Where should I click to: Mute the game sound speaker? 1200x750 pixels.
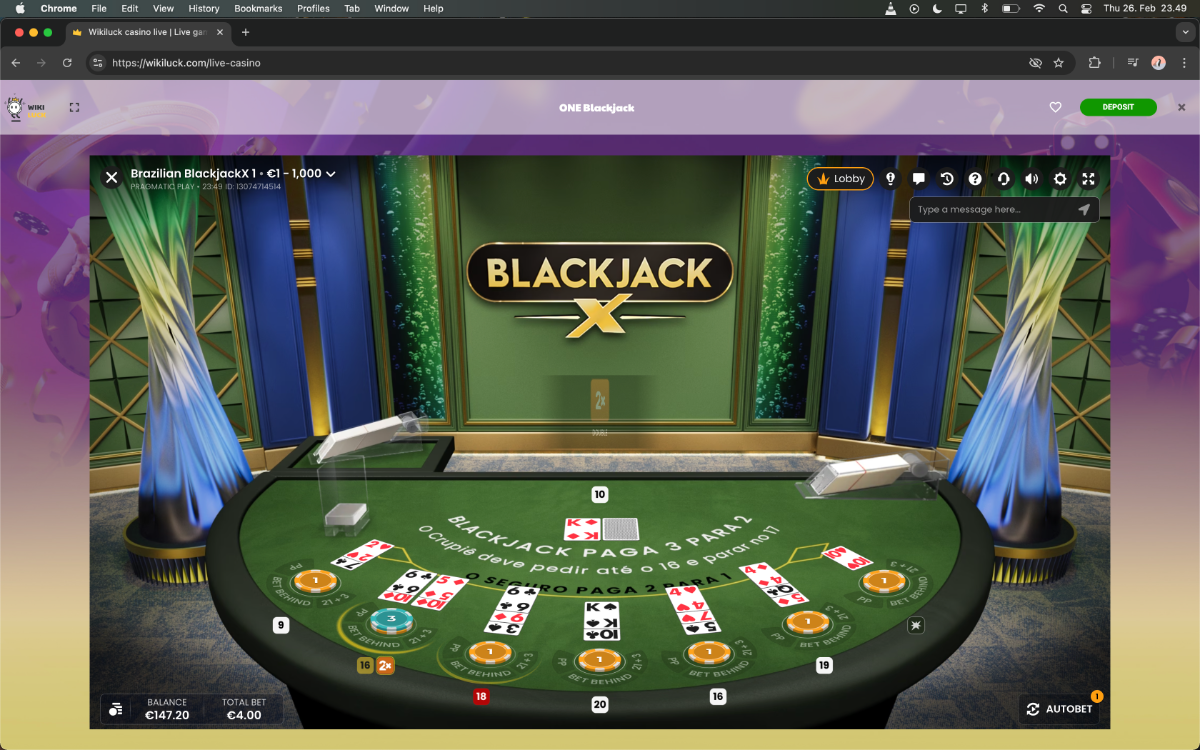coord(1031,179)
